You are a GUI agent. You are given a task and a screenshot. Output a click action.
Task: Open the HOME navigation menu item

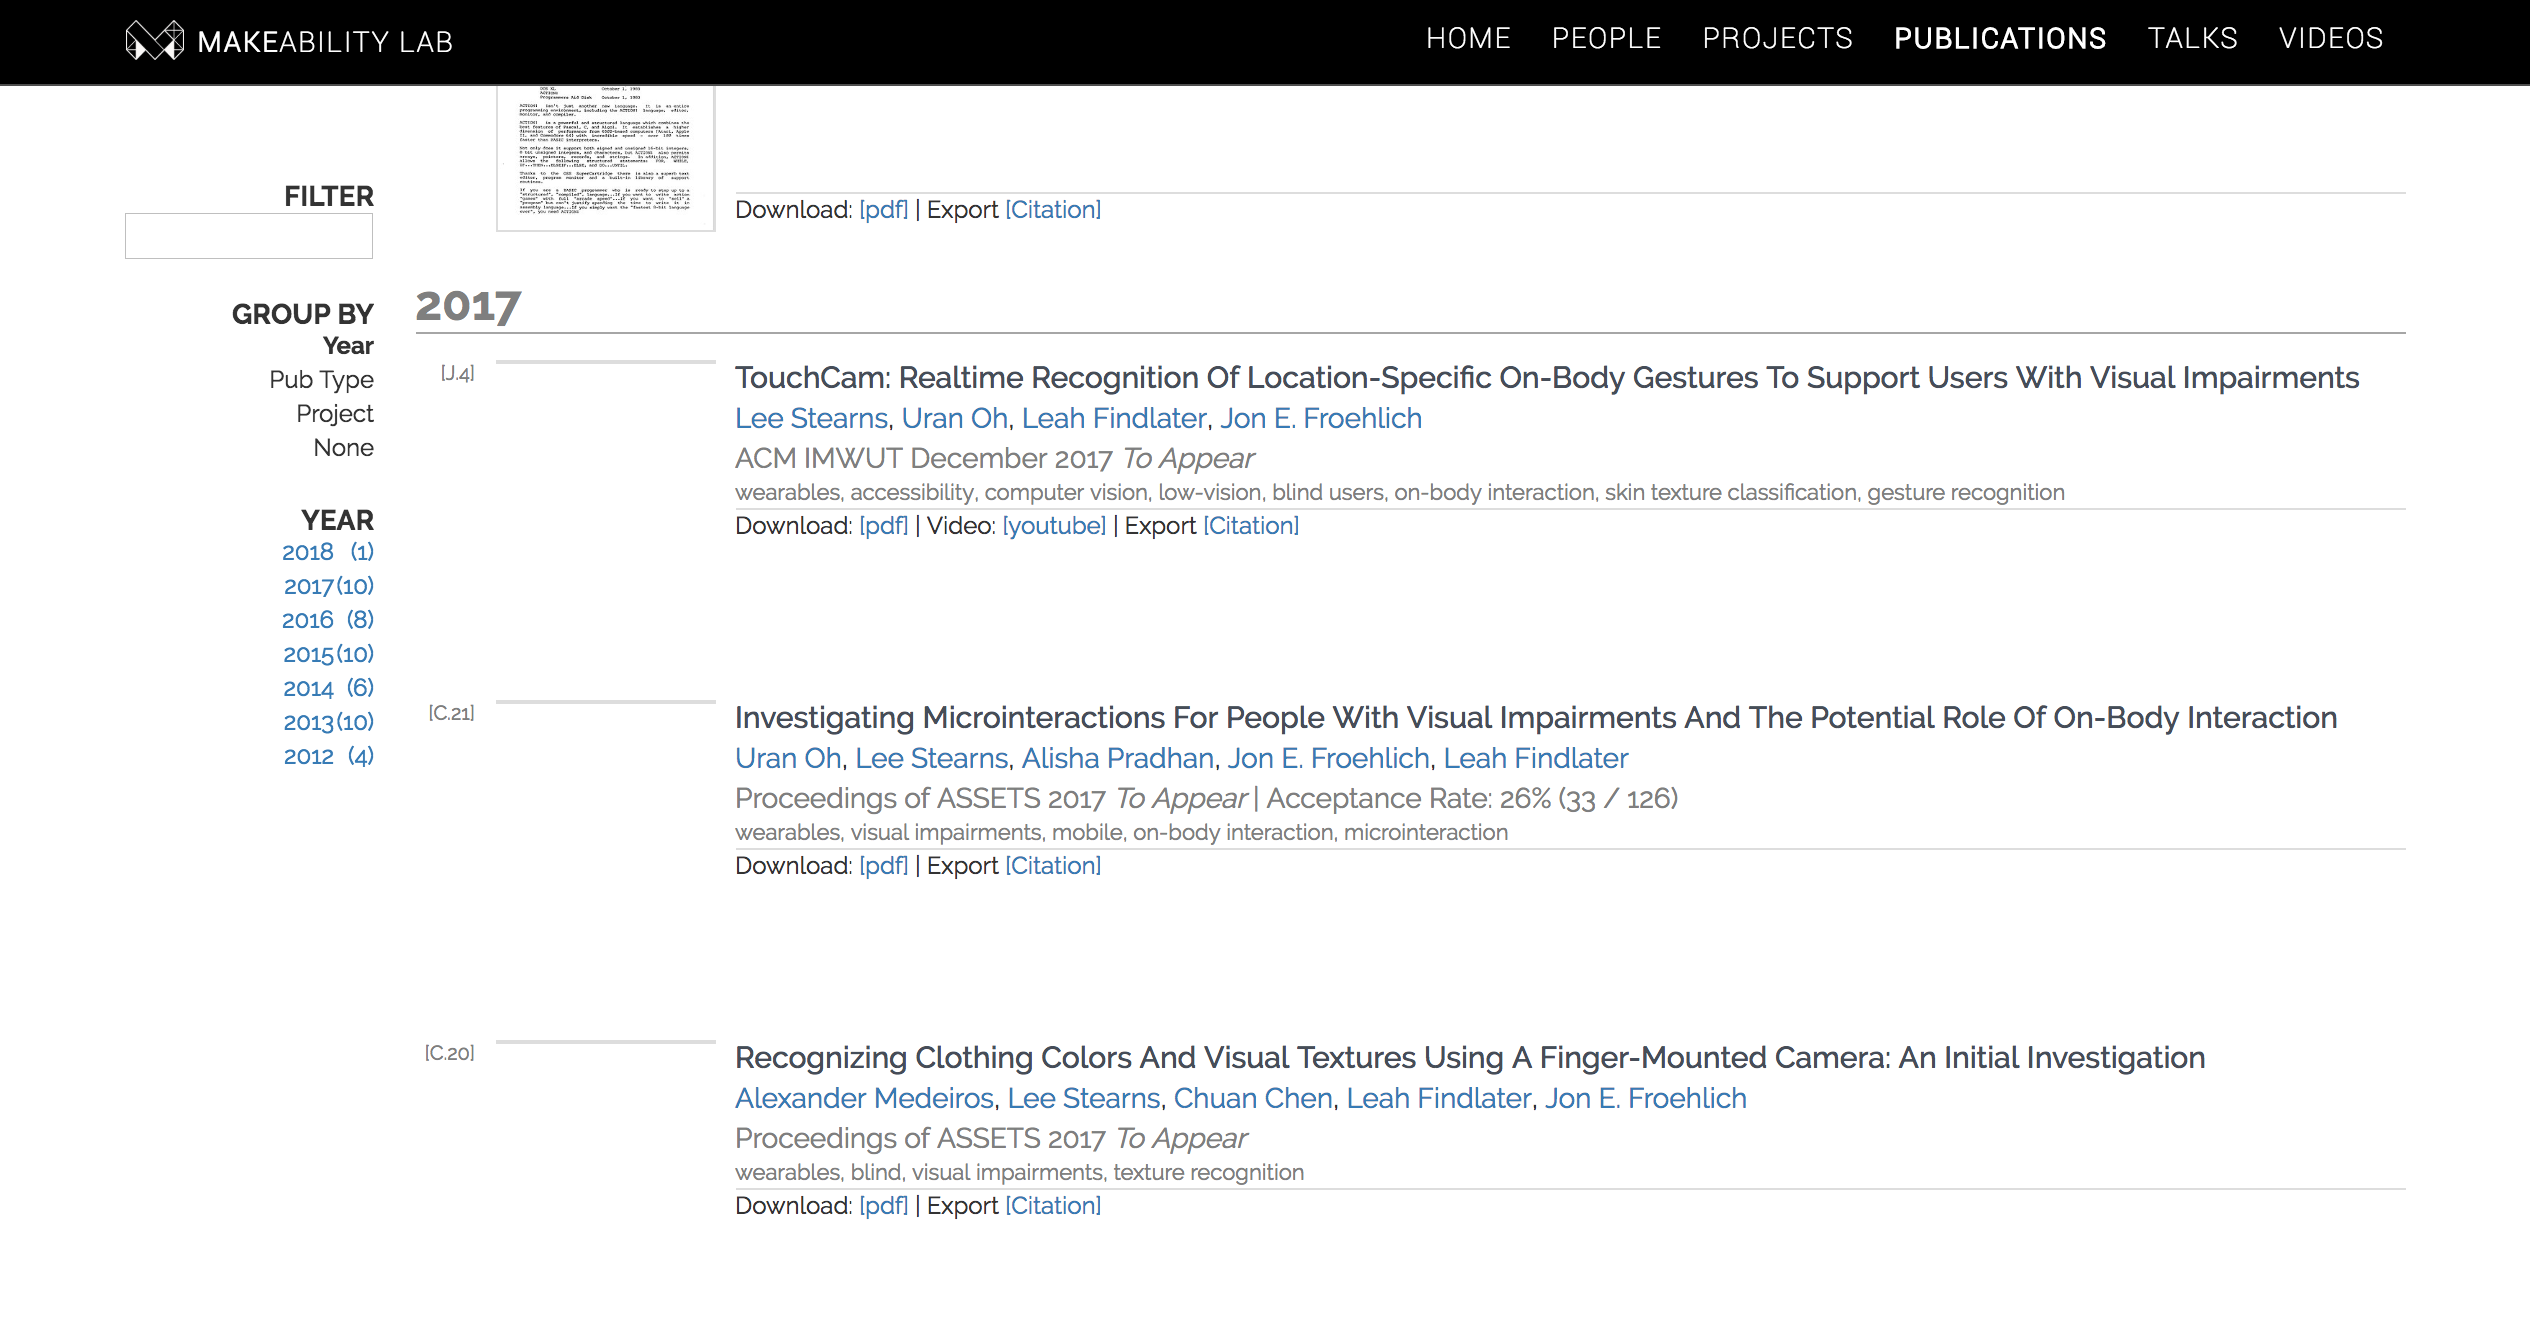pyautogui.click(x=1469, y=38)
